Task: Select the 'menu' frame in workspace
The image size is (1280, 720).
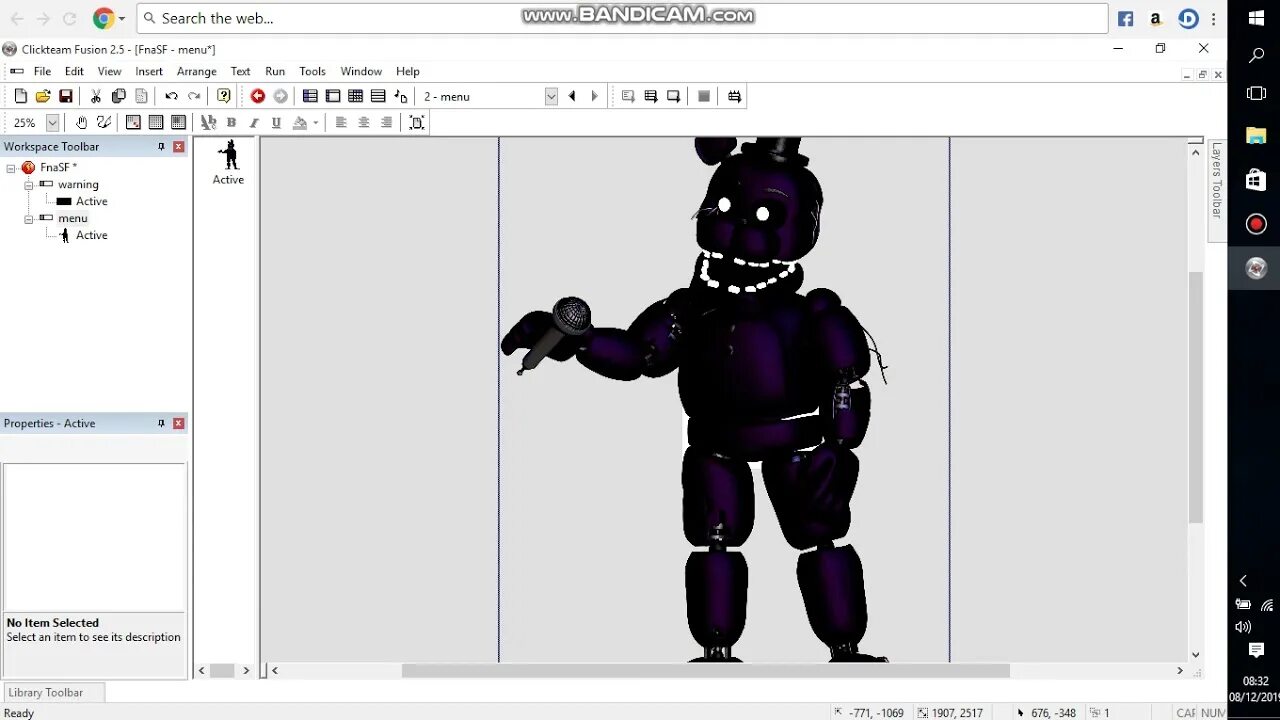Action: click(72, 218)
